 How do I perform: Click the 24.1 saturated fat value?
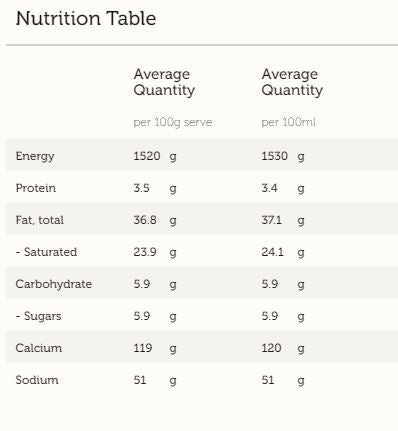coord(273,252)
